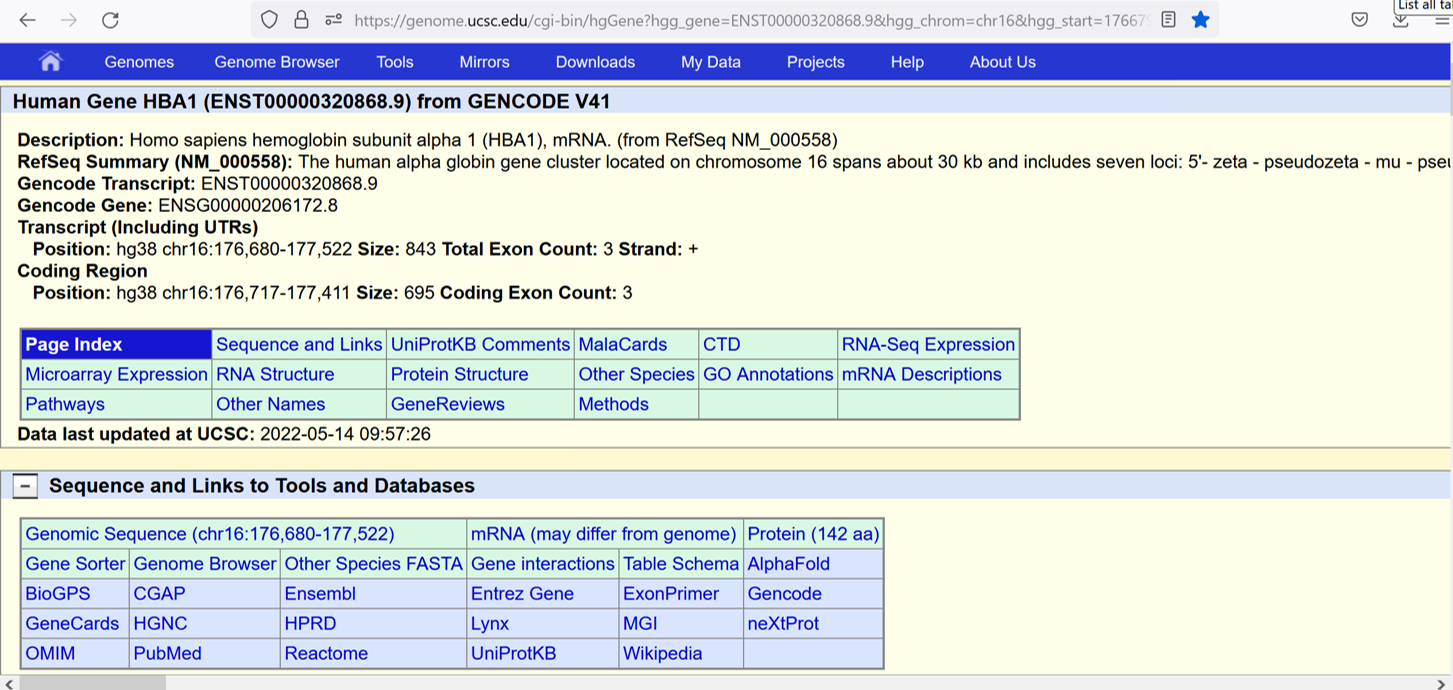Open the GeneCards link
The height and width of the screenshot is (690, 1453).
click(x=73, y=624)
